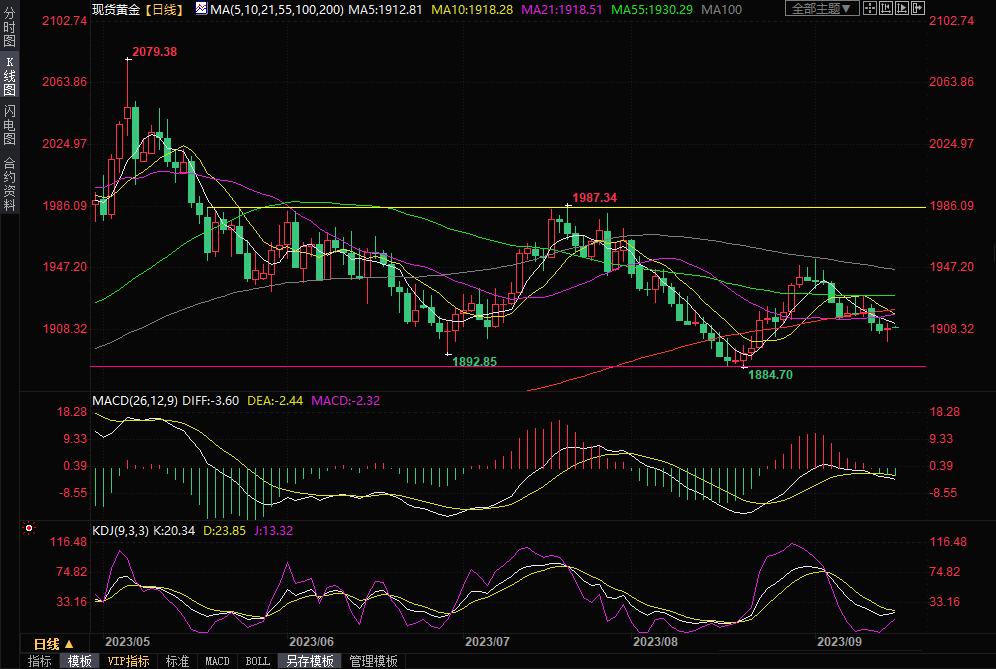Click the 2079.38 high price marker
The height and width of the screenshot is (669, 996).
click(153, 51)
